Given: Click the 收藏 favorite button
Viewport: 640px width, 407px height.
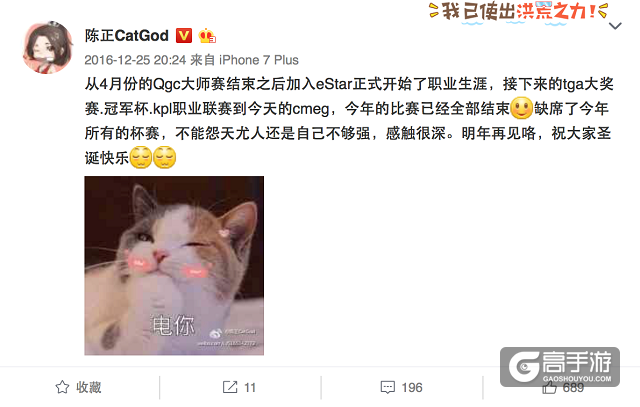Looking at the screenshot, I should pos(78,387).
